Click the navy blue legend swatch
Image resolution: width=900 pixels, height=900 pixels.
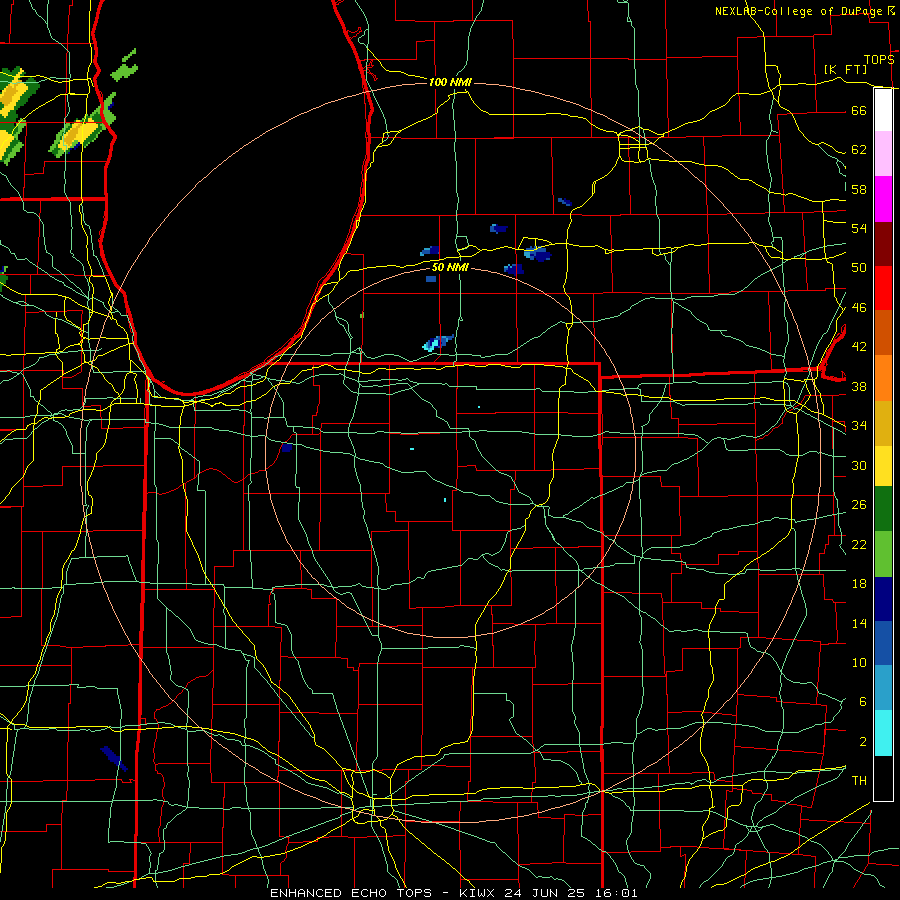coord(883,599)
